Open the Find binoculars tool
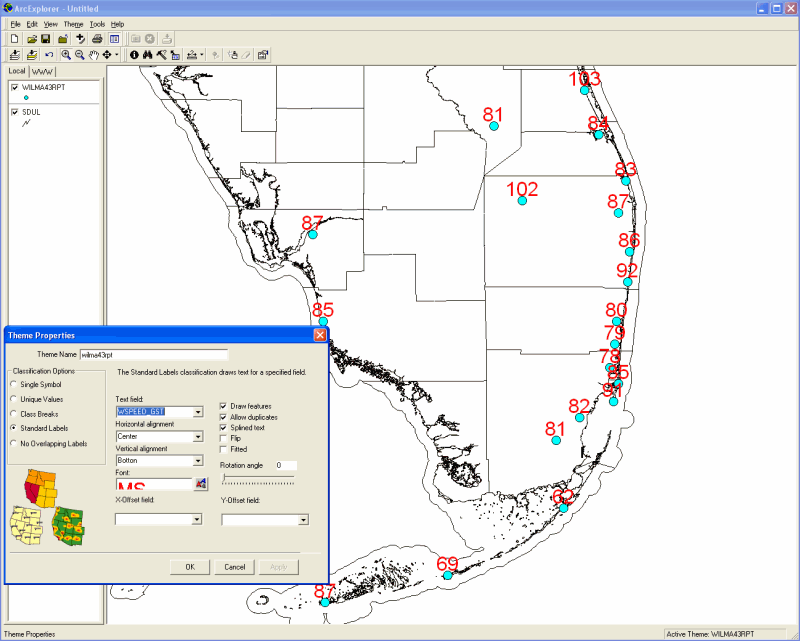This screenshot has width=800, height=641. (x=147, y=54)
